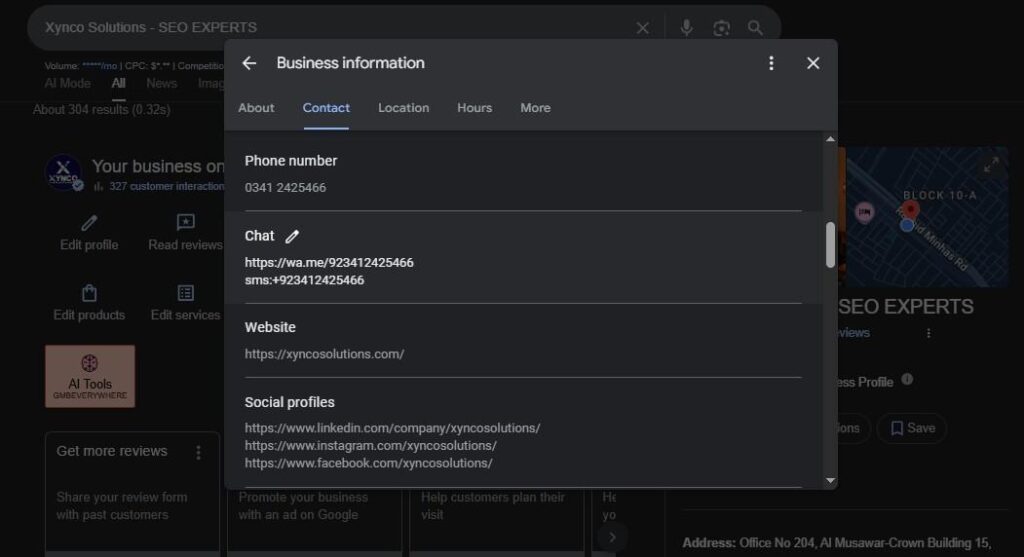Start voice search with the microphone icon
The width and height of the screenshot is (1024, 557).
coord(686,28)
